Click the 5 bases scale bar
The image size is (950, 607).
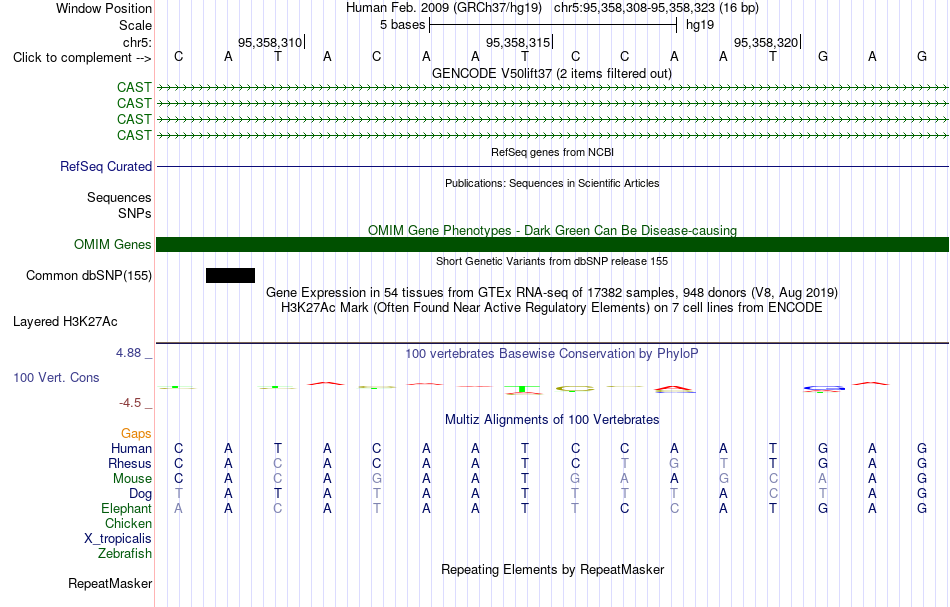click(553, 25)
